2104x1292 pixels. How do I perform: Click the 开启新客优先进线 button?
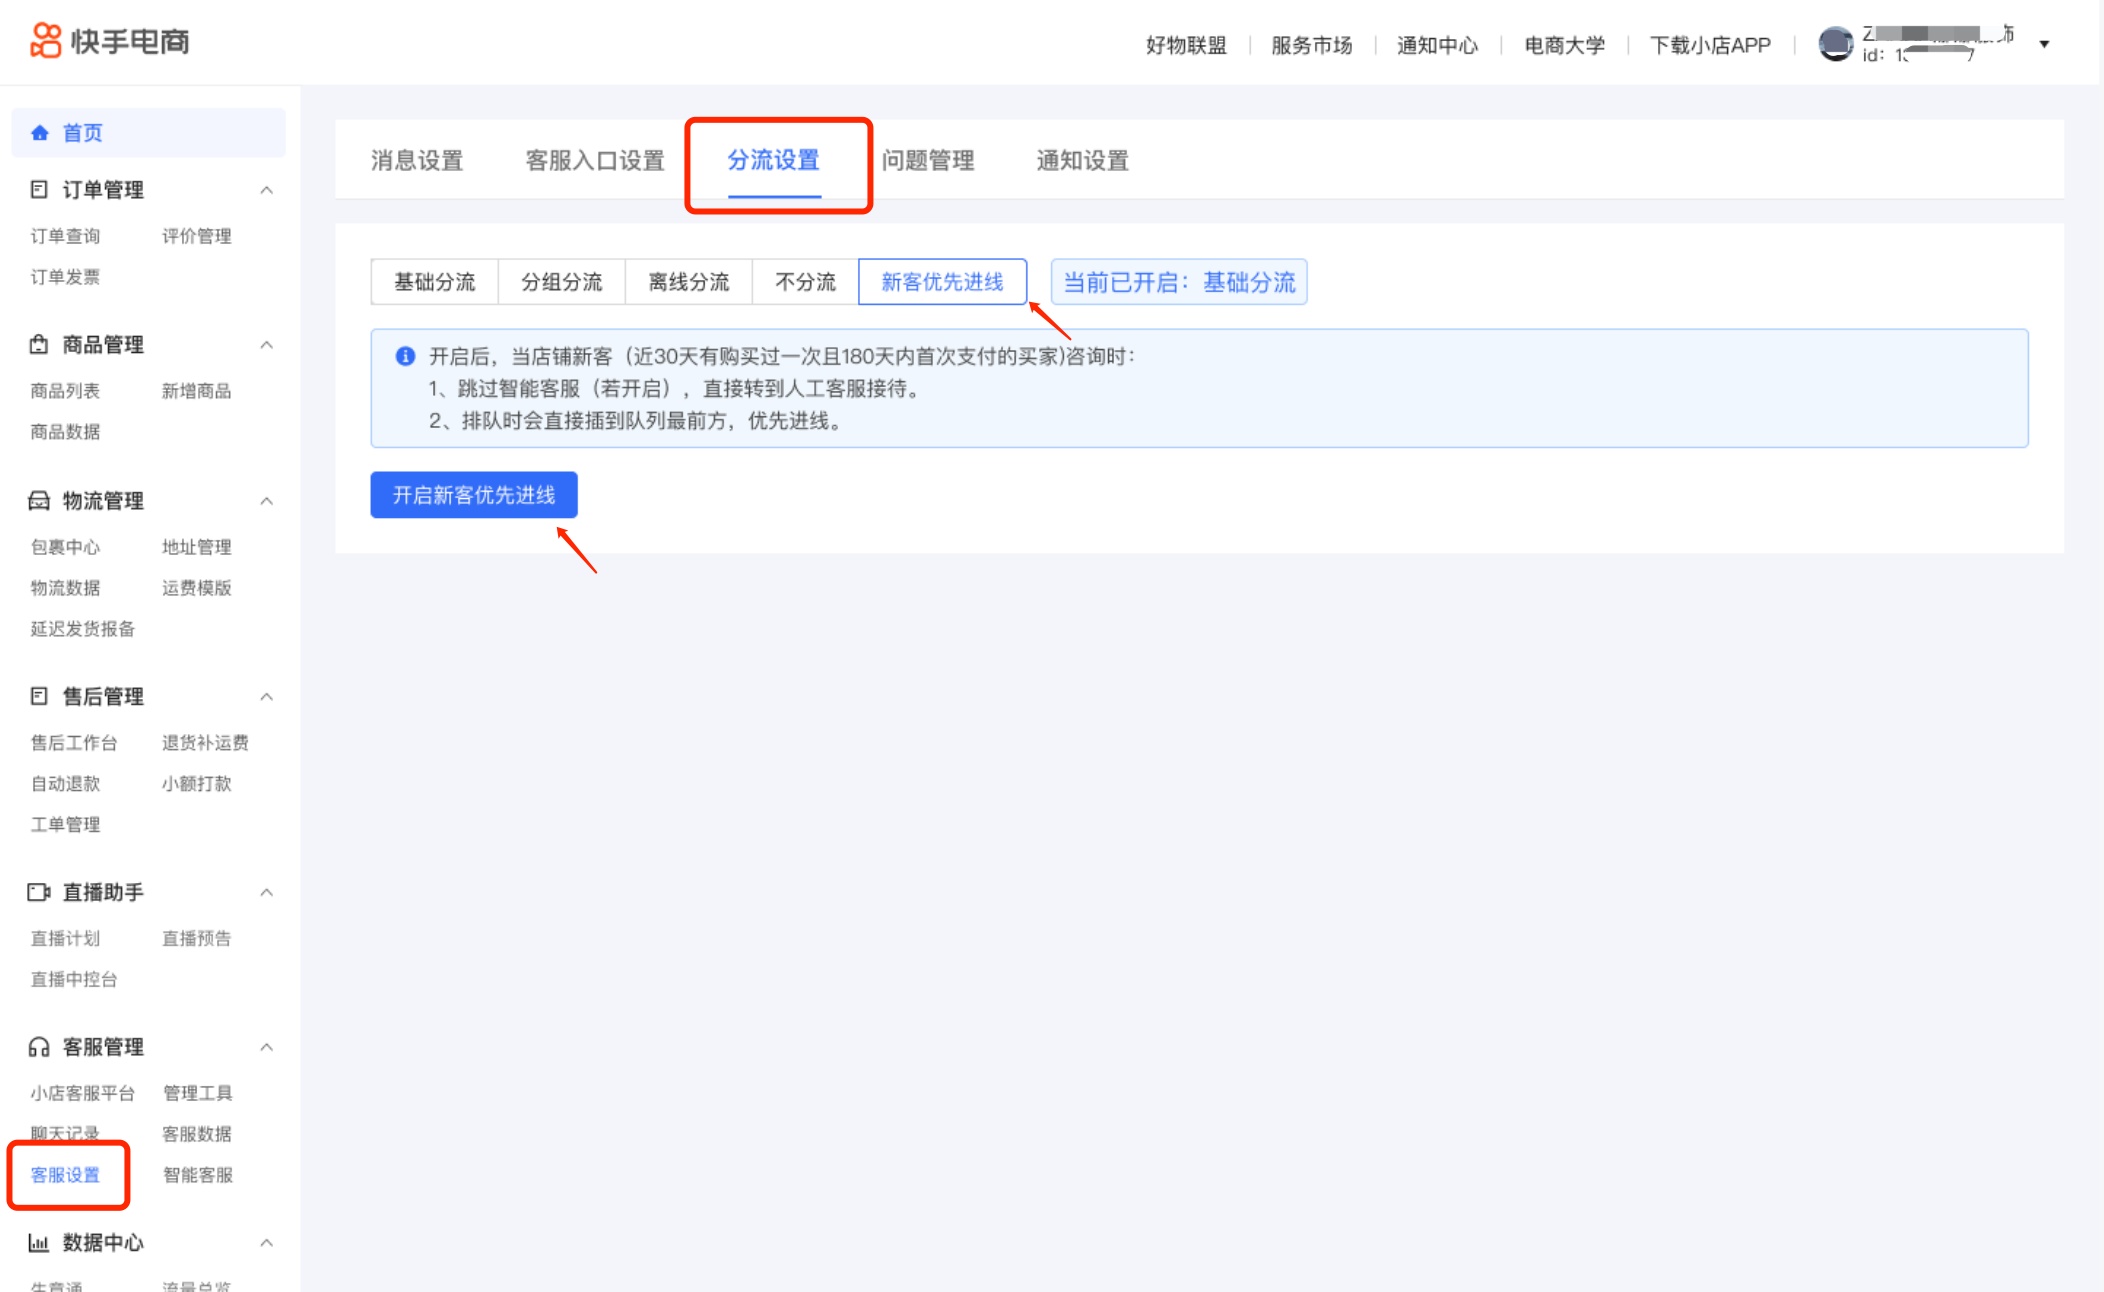click(474, 495)
